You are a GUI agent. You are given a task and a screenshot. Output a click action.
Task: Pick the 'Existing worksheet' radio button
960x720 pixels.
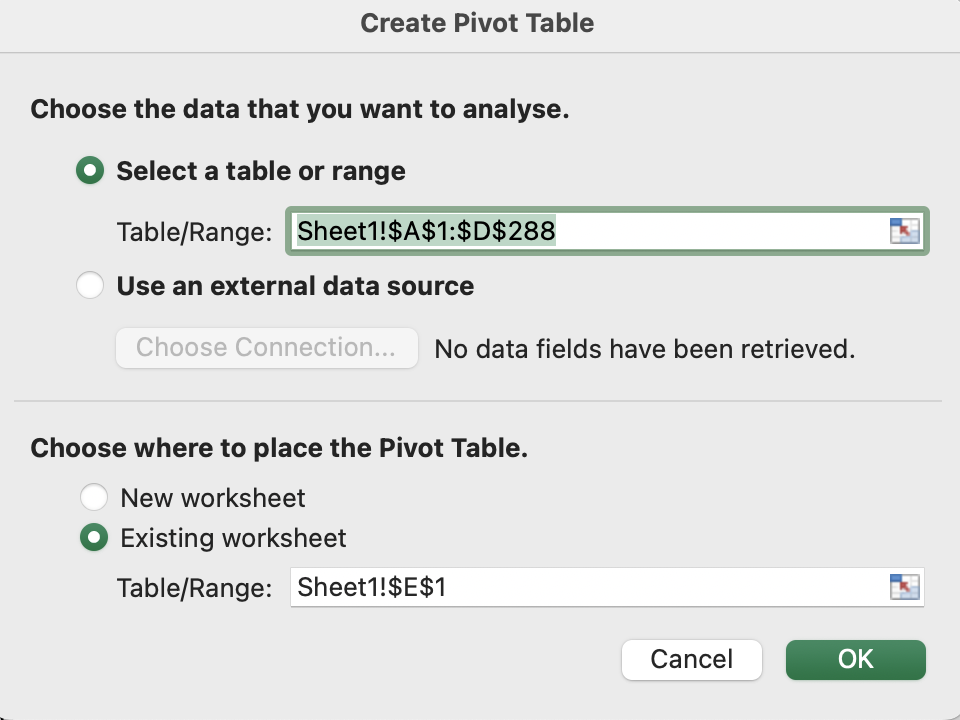[94, 538]
